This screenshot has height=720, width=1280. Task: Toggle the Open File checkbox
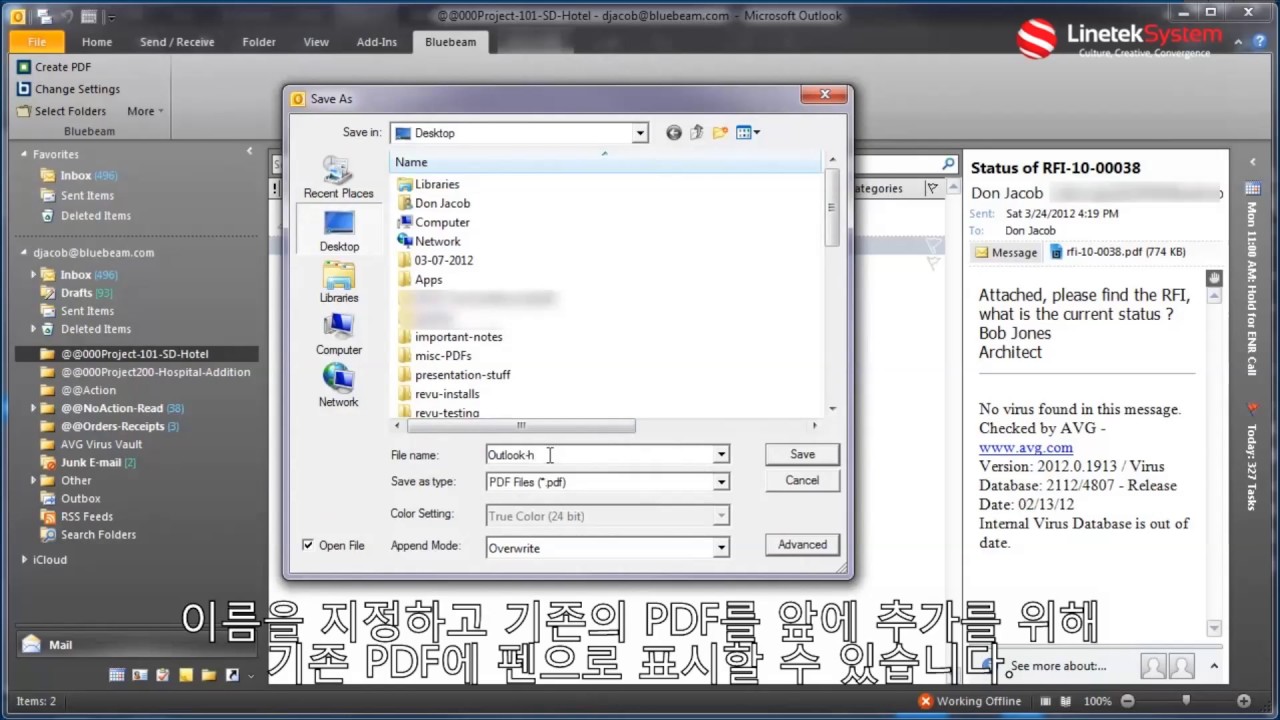pos(308,545)
